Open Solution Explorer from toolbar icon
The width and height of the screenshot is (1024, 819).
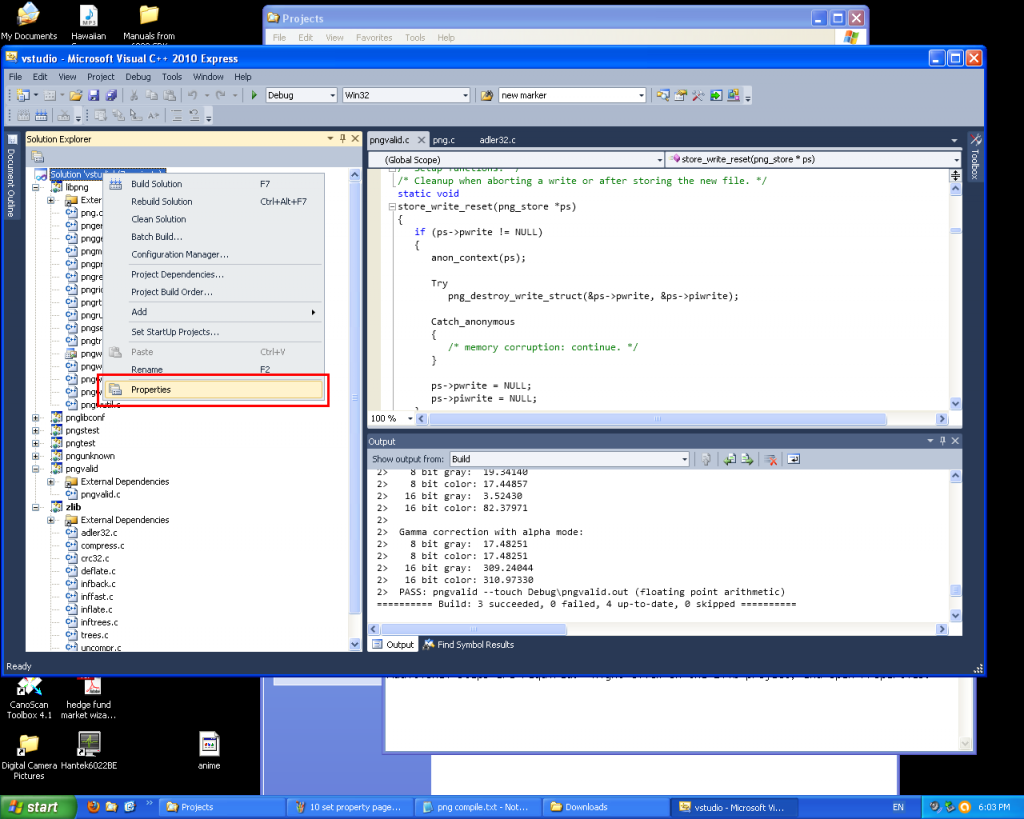click(x=663, y=95)
